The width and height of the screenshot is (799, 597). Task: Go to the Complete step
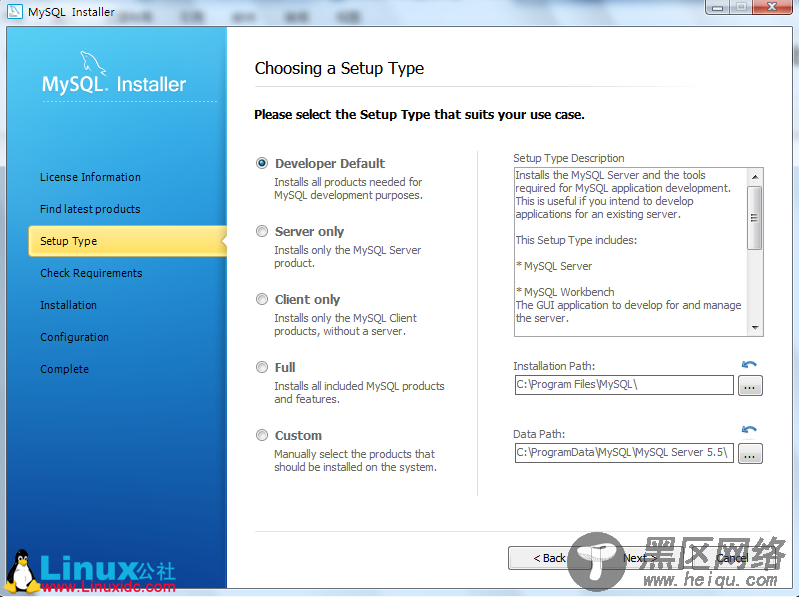(x=64, y=369)
